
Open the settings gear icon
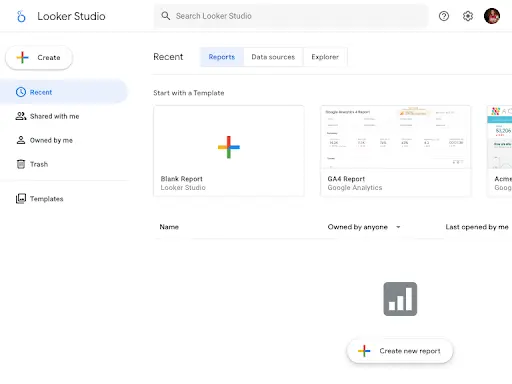[468, 16]
